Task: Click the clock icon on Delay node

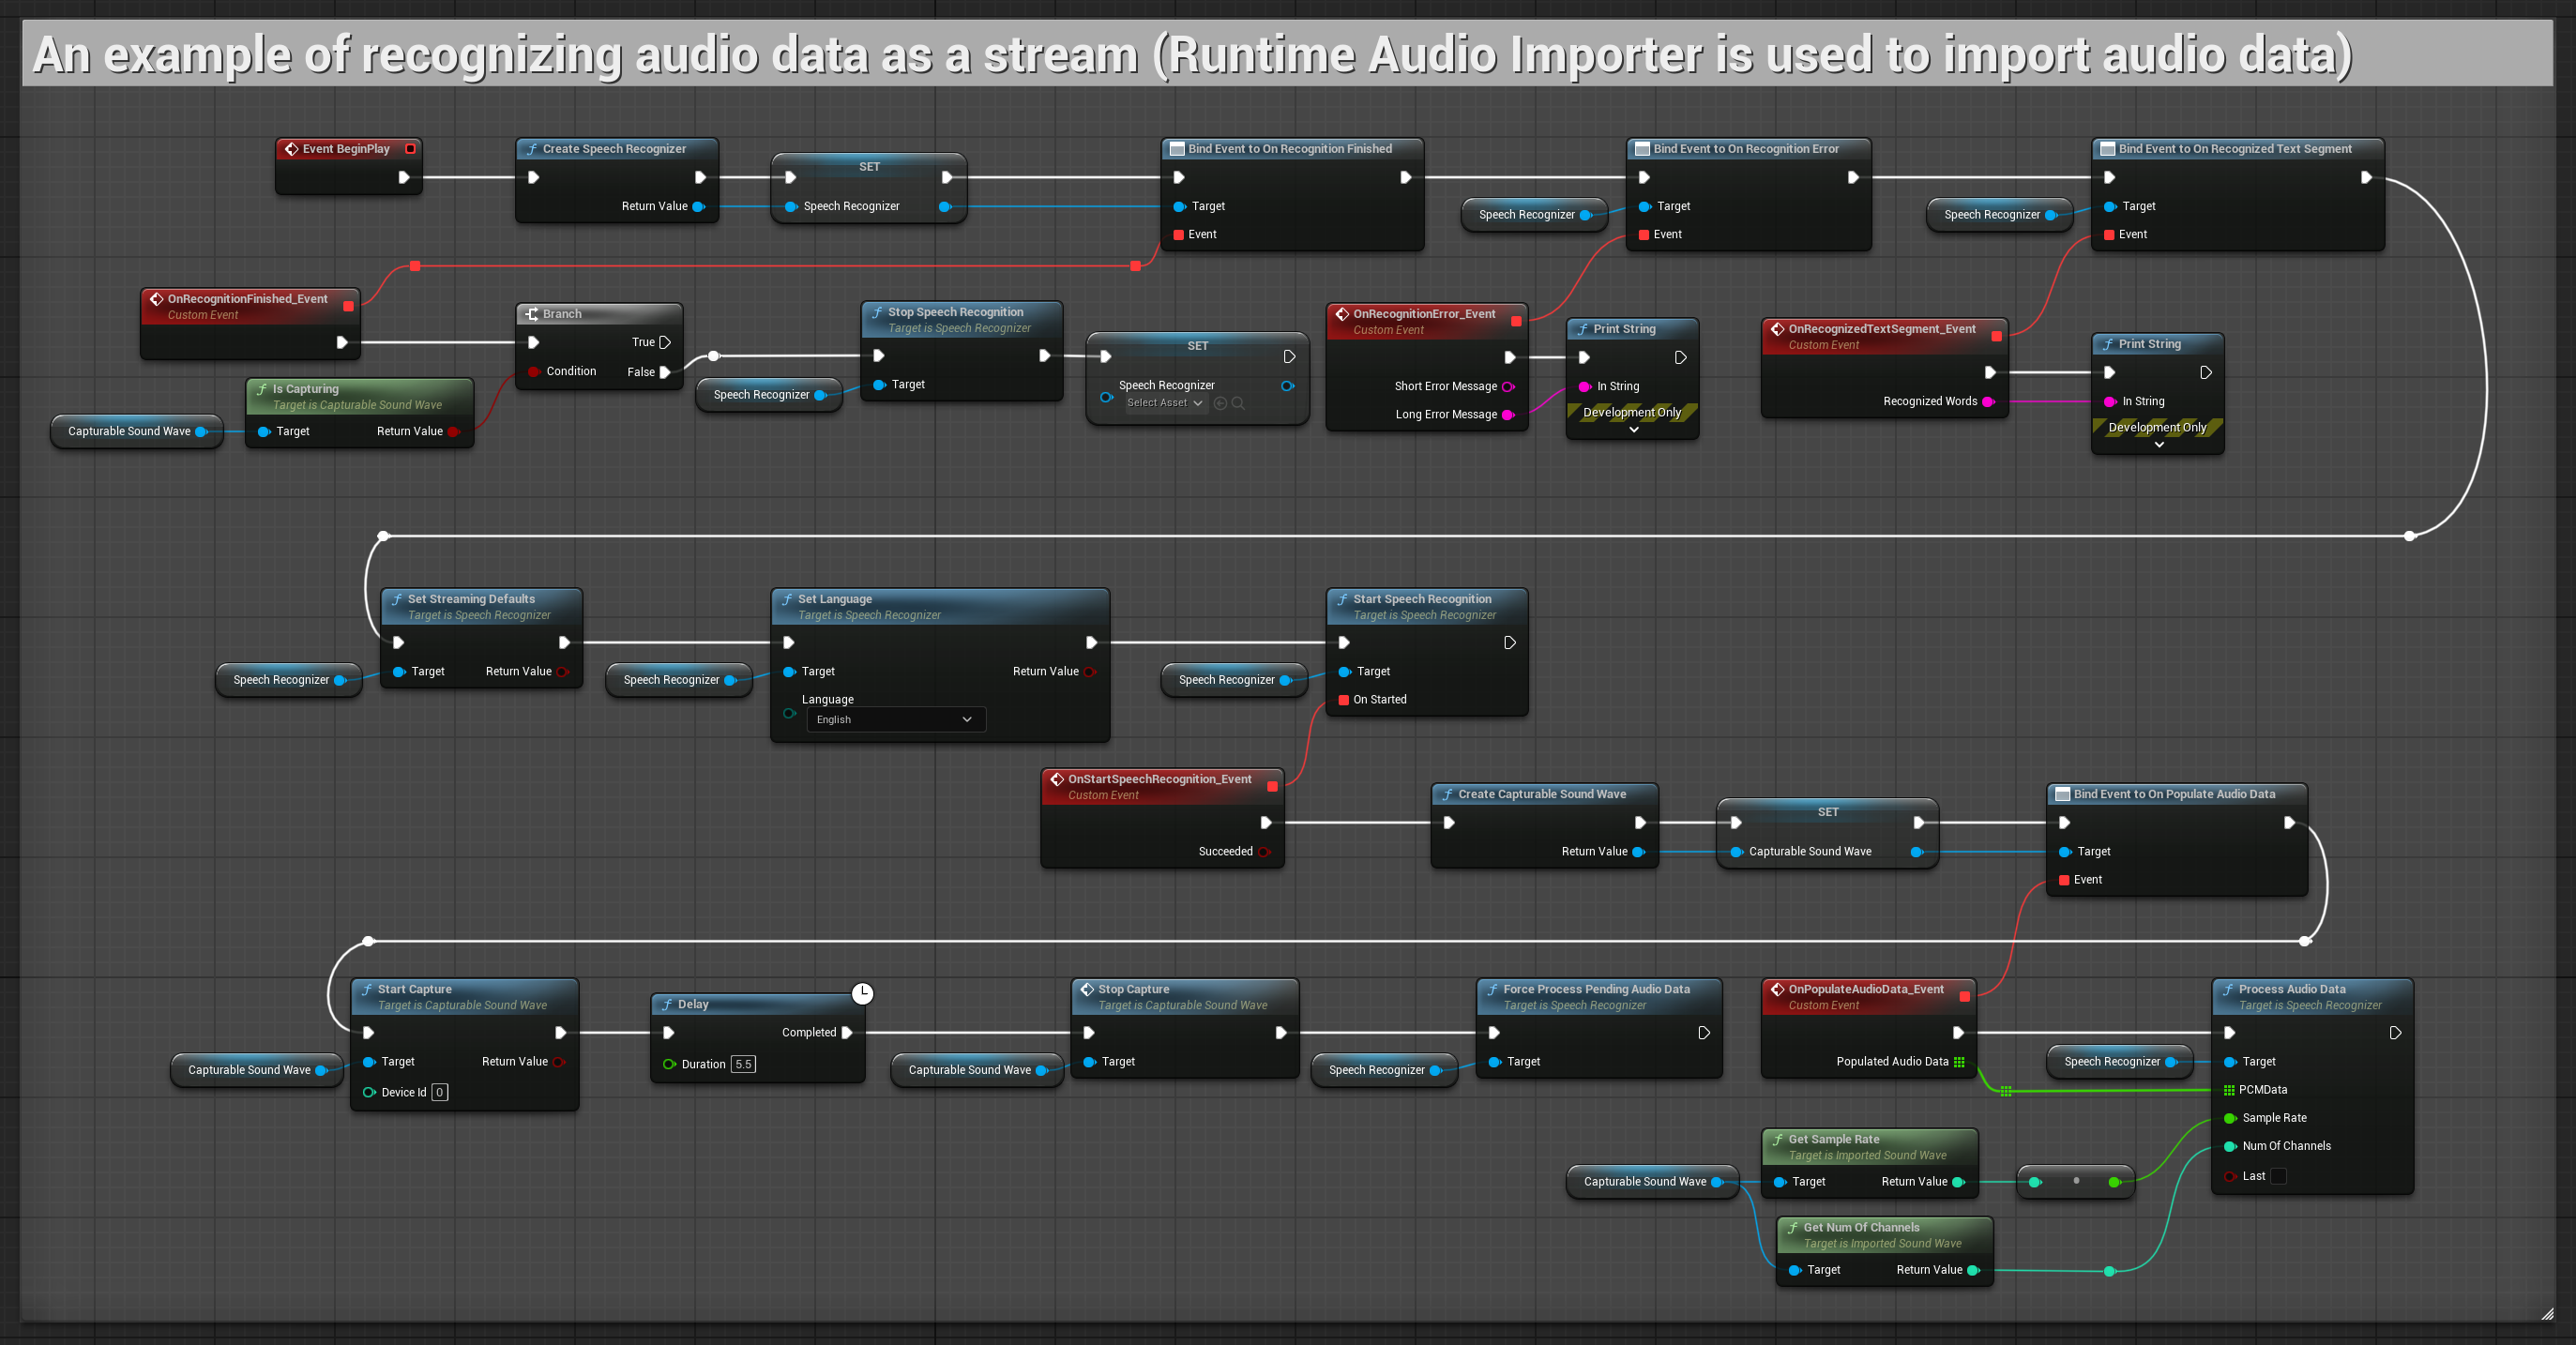Action: [x=862, y=993]
